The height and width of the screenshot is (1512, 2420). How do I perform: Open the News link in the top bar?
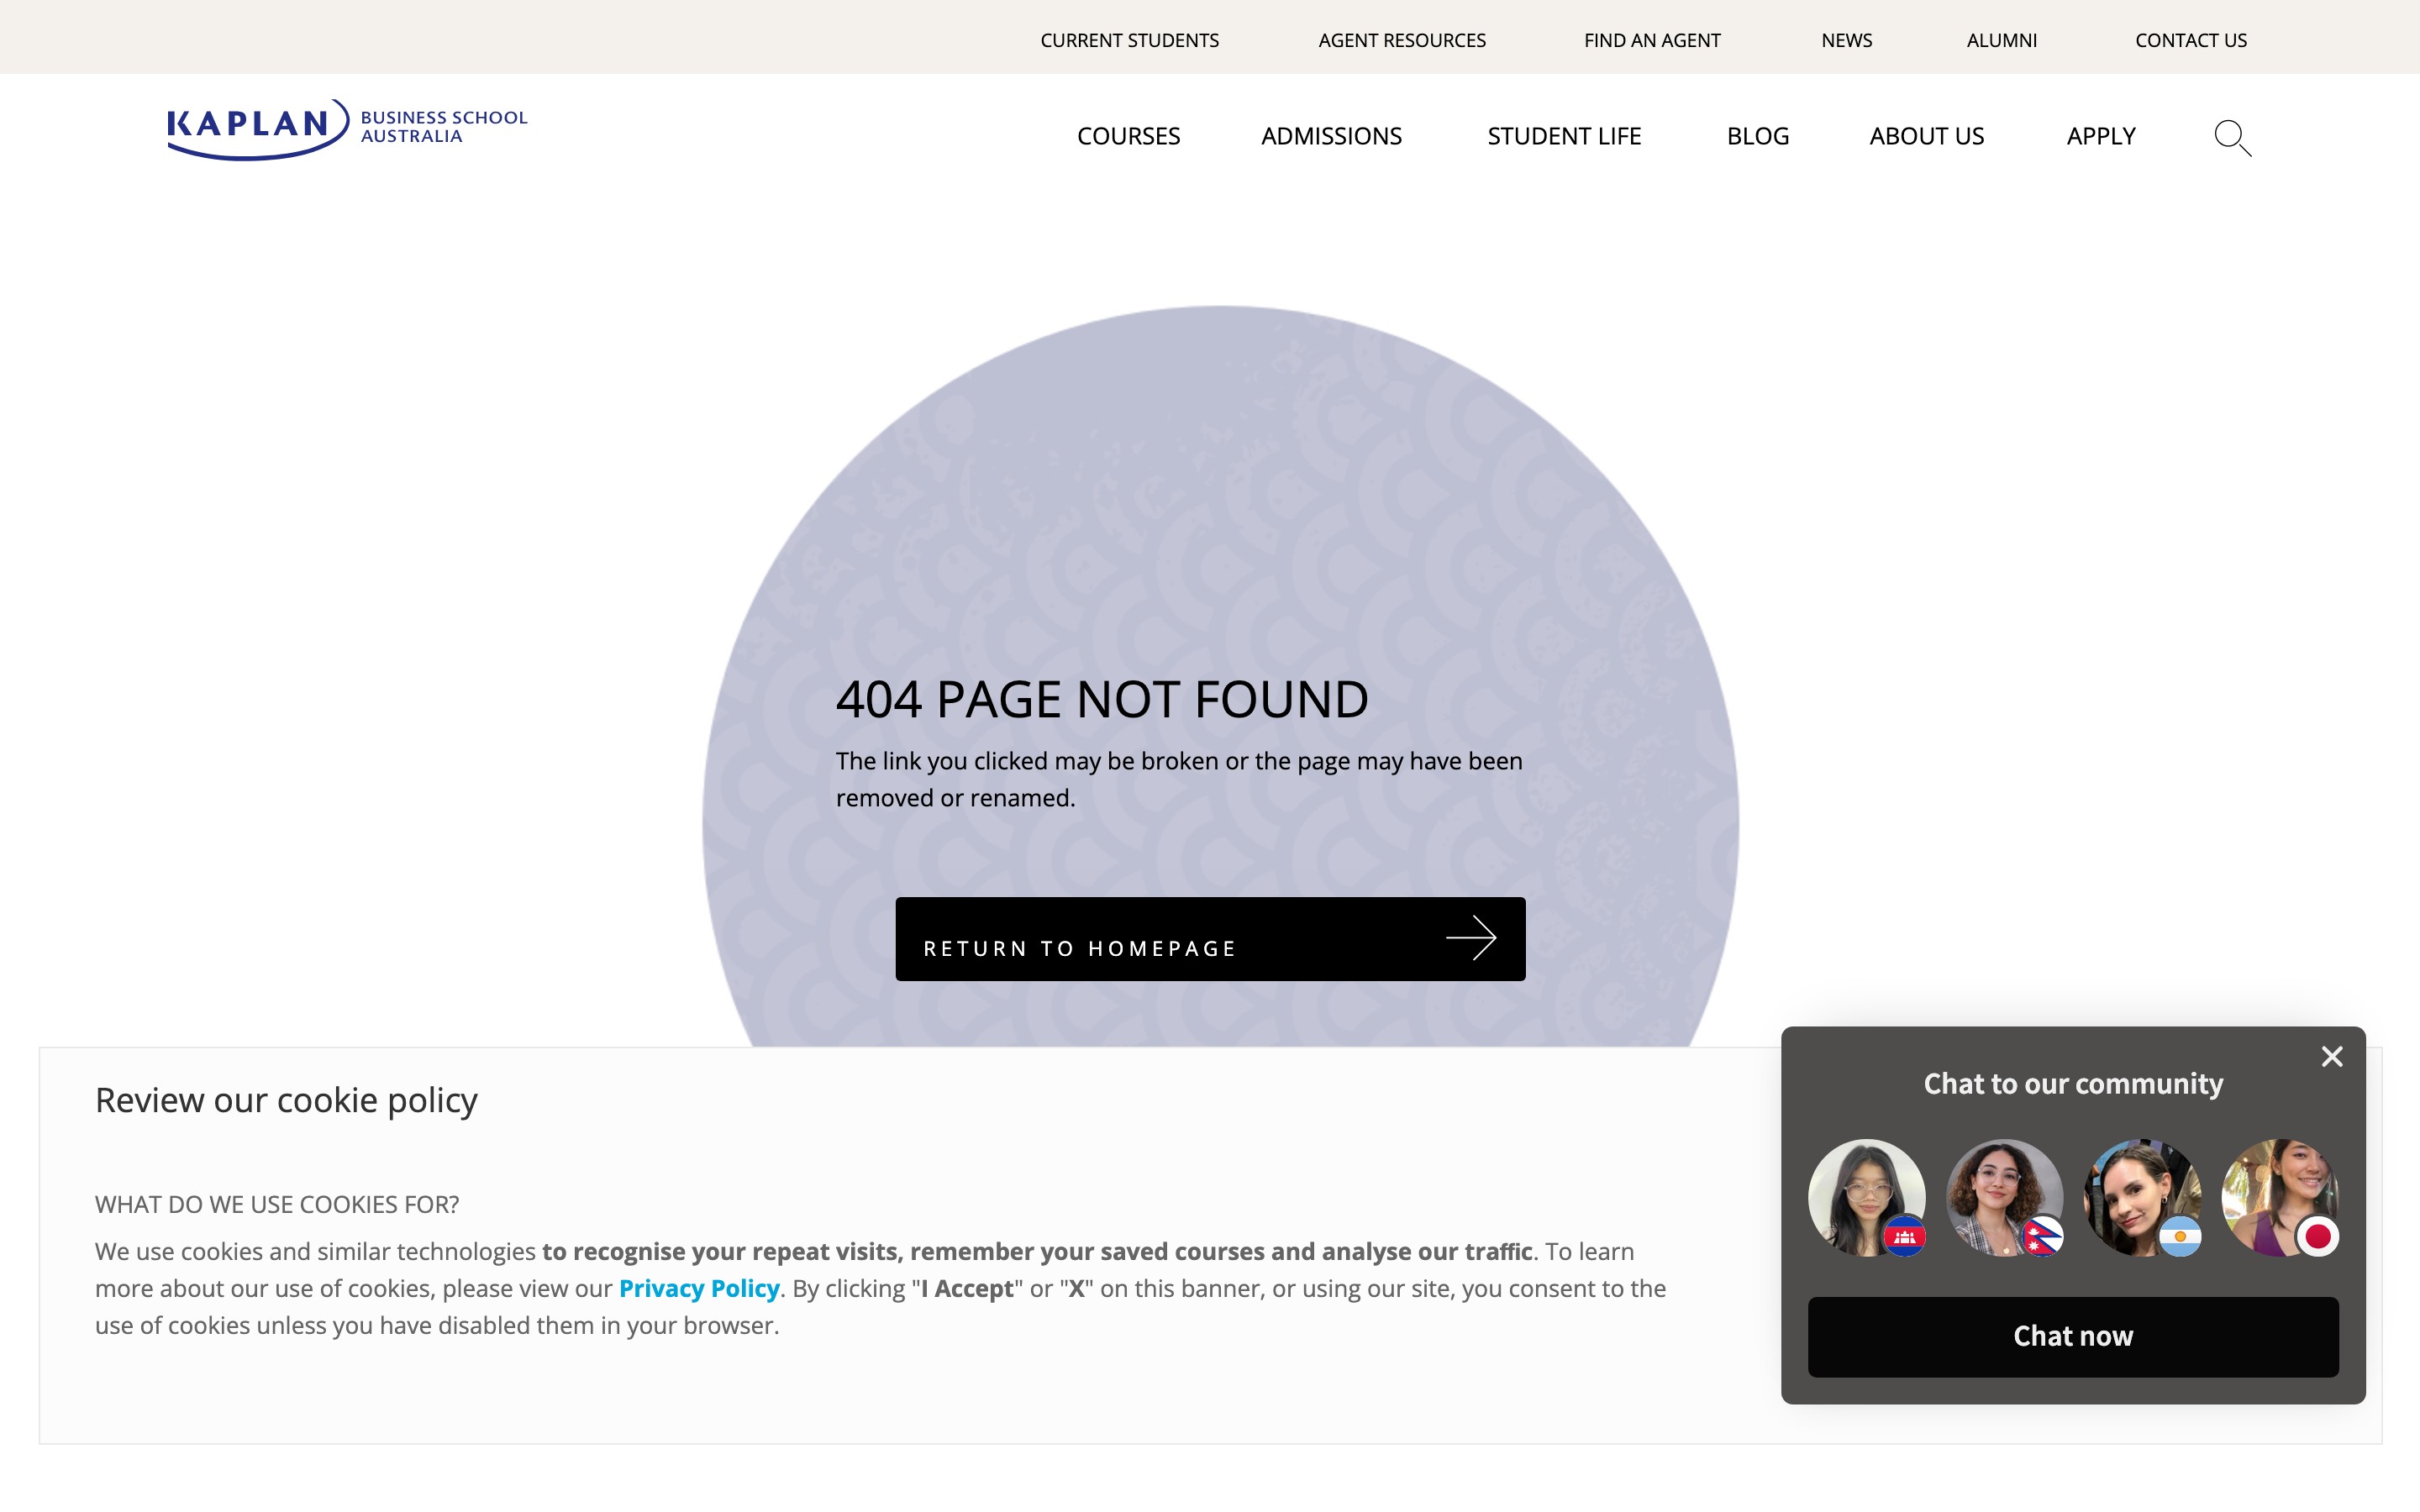pos(1846,40)
